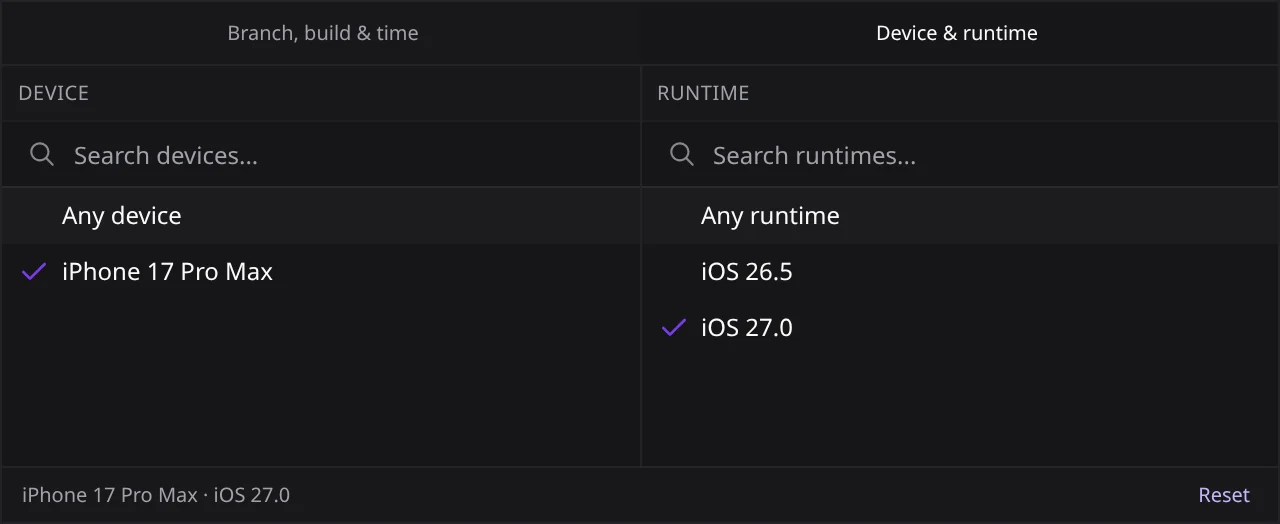The height and width of the screenshot is (524, 1280).
Task: Click the RUNTIME column header
Action: click(x=703, y=93)
